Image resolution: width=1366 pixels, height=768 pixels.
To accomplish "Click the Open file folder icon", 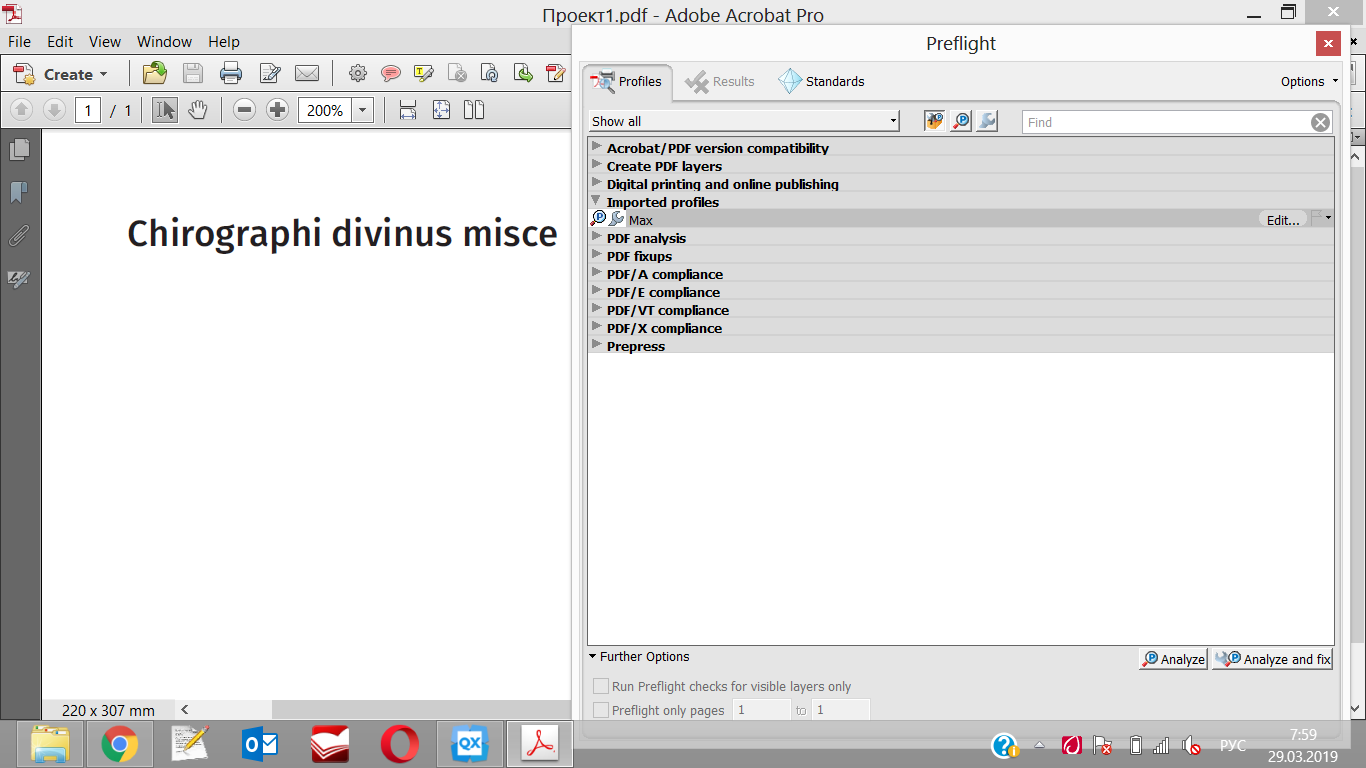I will [x=155, y=73].
